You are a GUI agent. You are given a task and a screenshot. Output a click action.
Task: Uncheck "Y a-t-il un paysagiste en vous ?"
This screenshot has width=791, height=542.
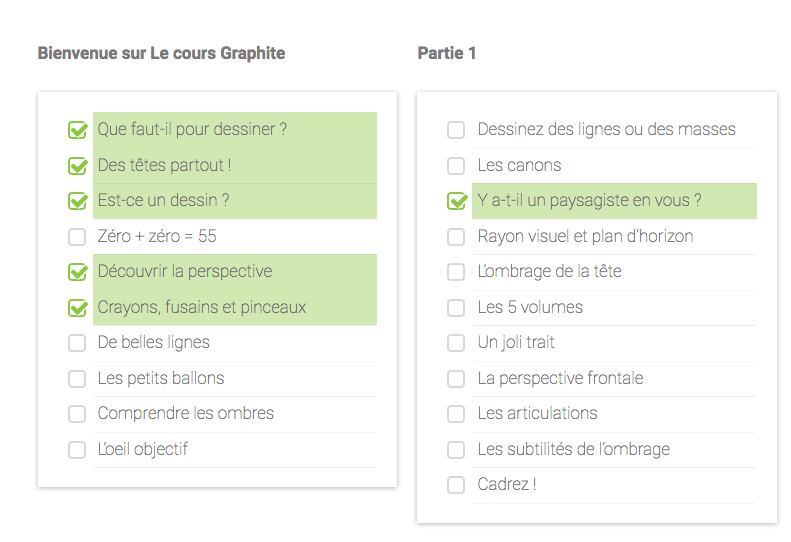point(456,201)
